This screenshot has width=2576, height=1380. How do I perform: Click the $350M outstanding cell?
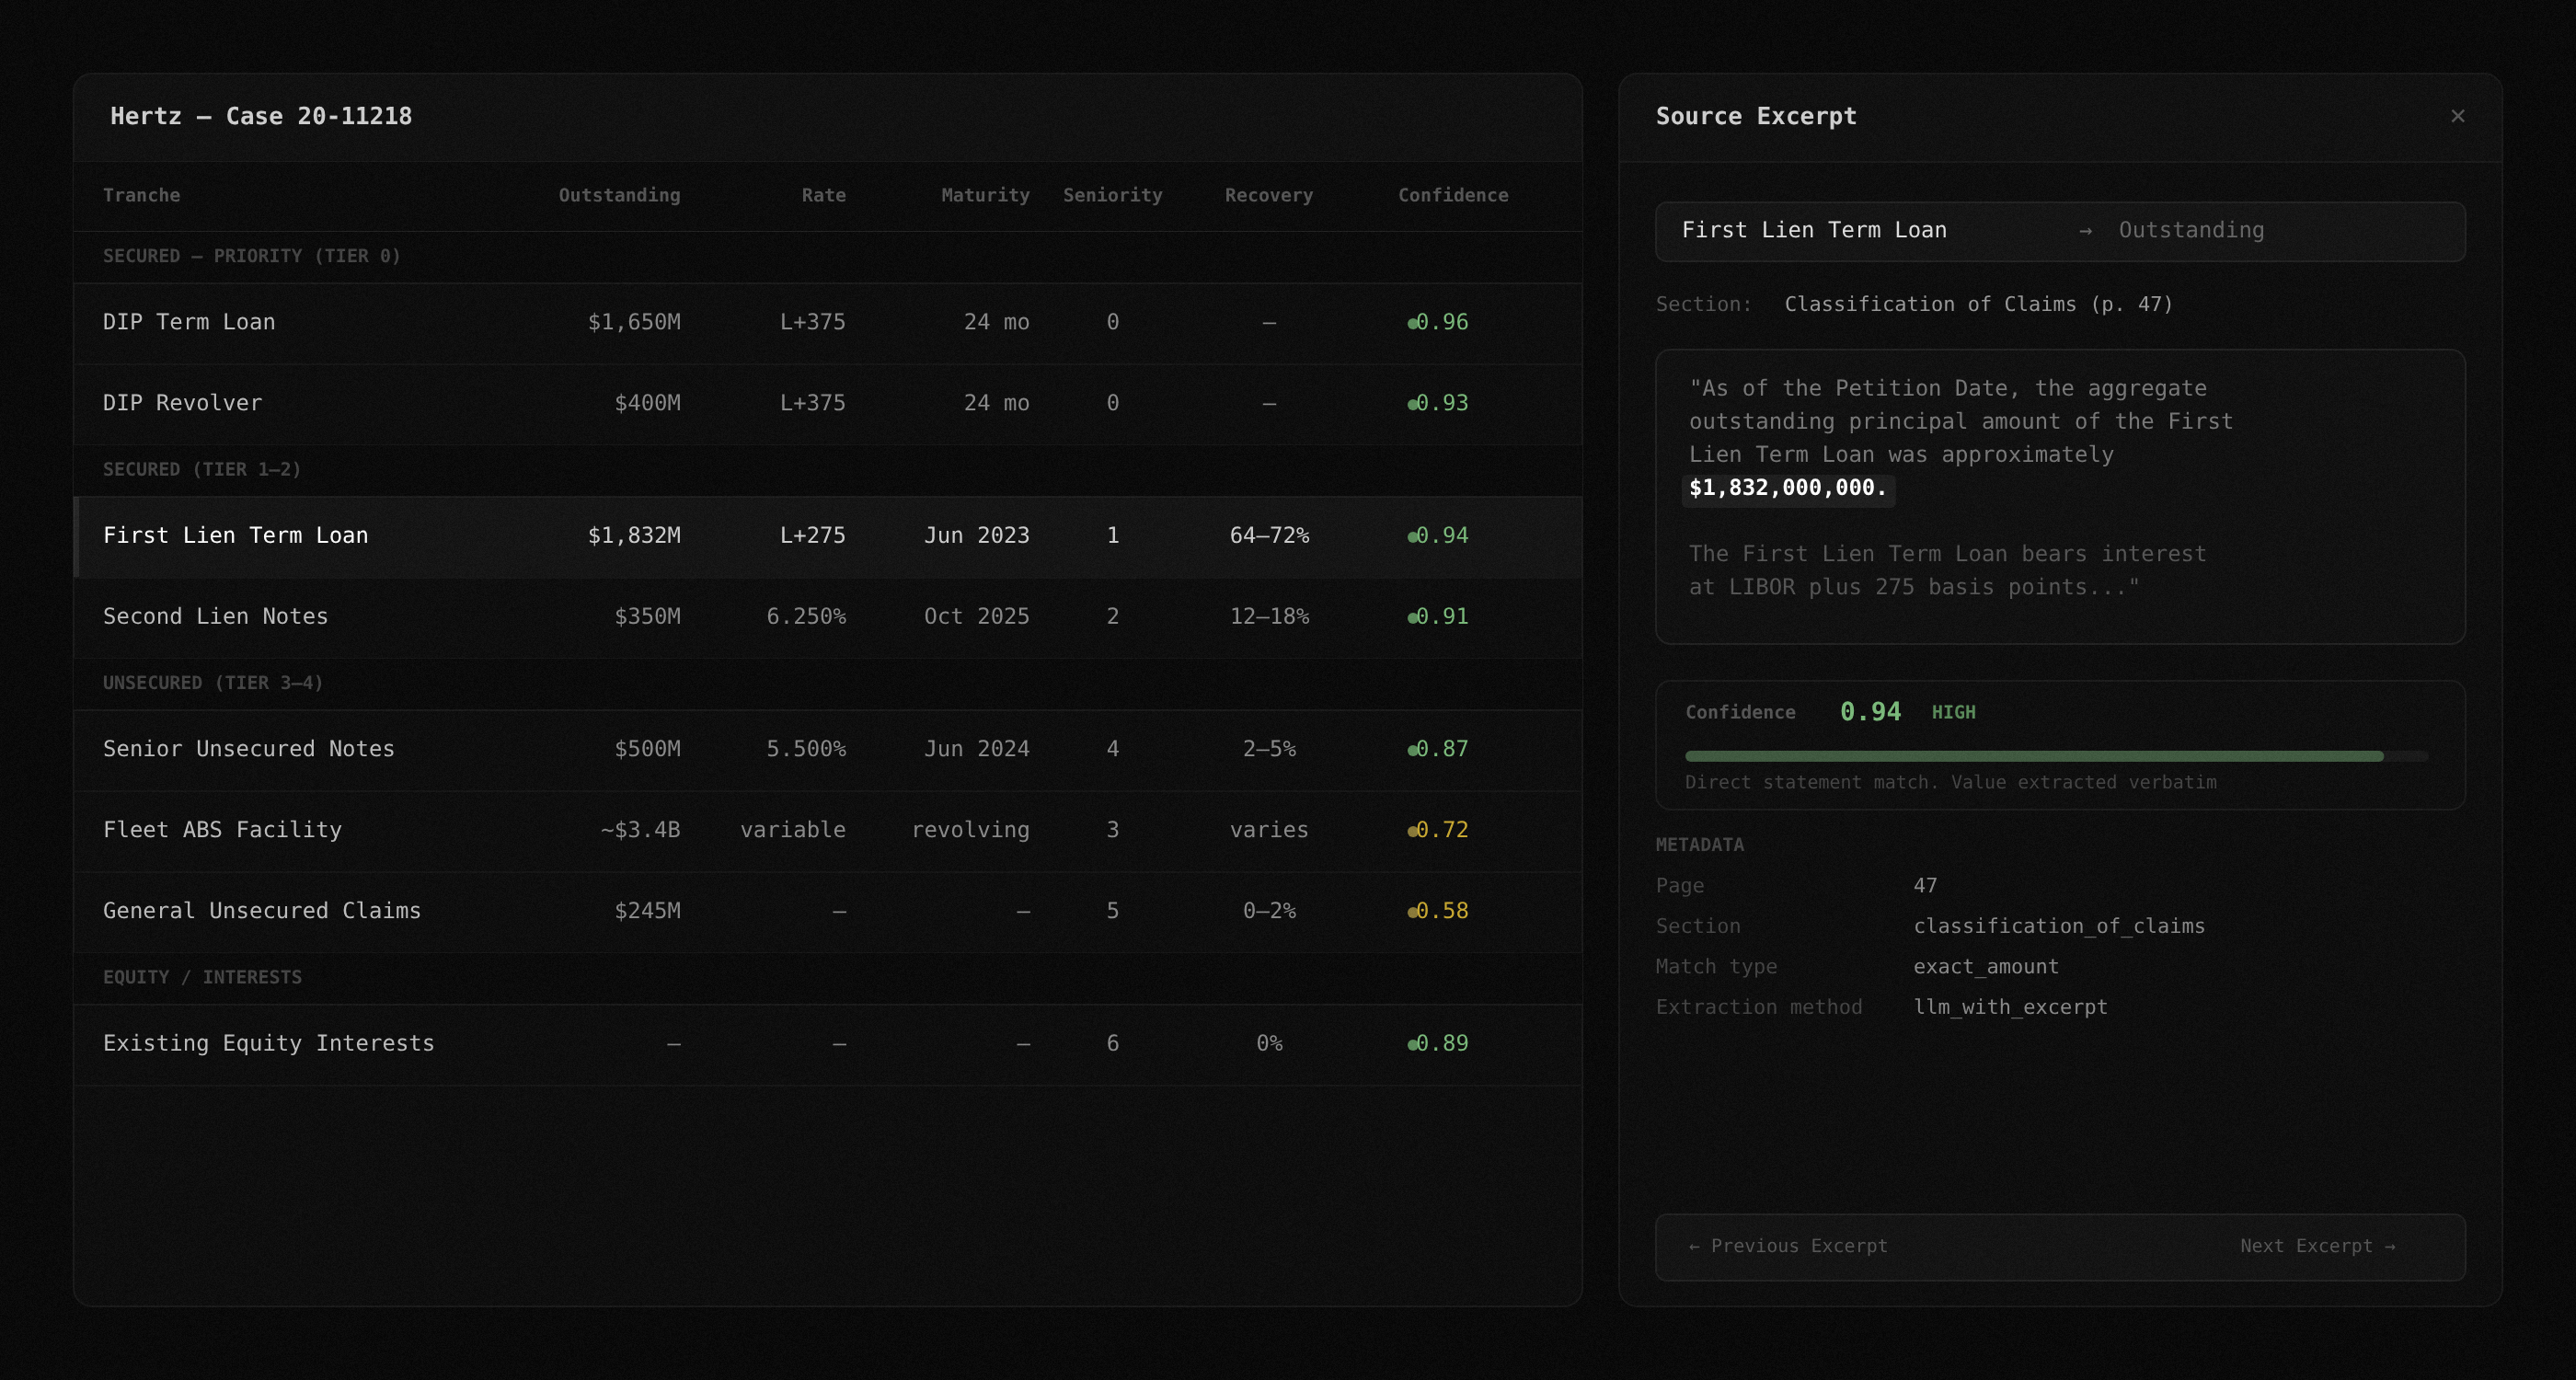(x=647, y=617)
